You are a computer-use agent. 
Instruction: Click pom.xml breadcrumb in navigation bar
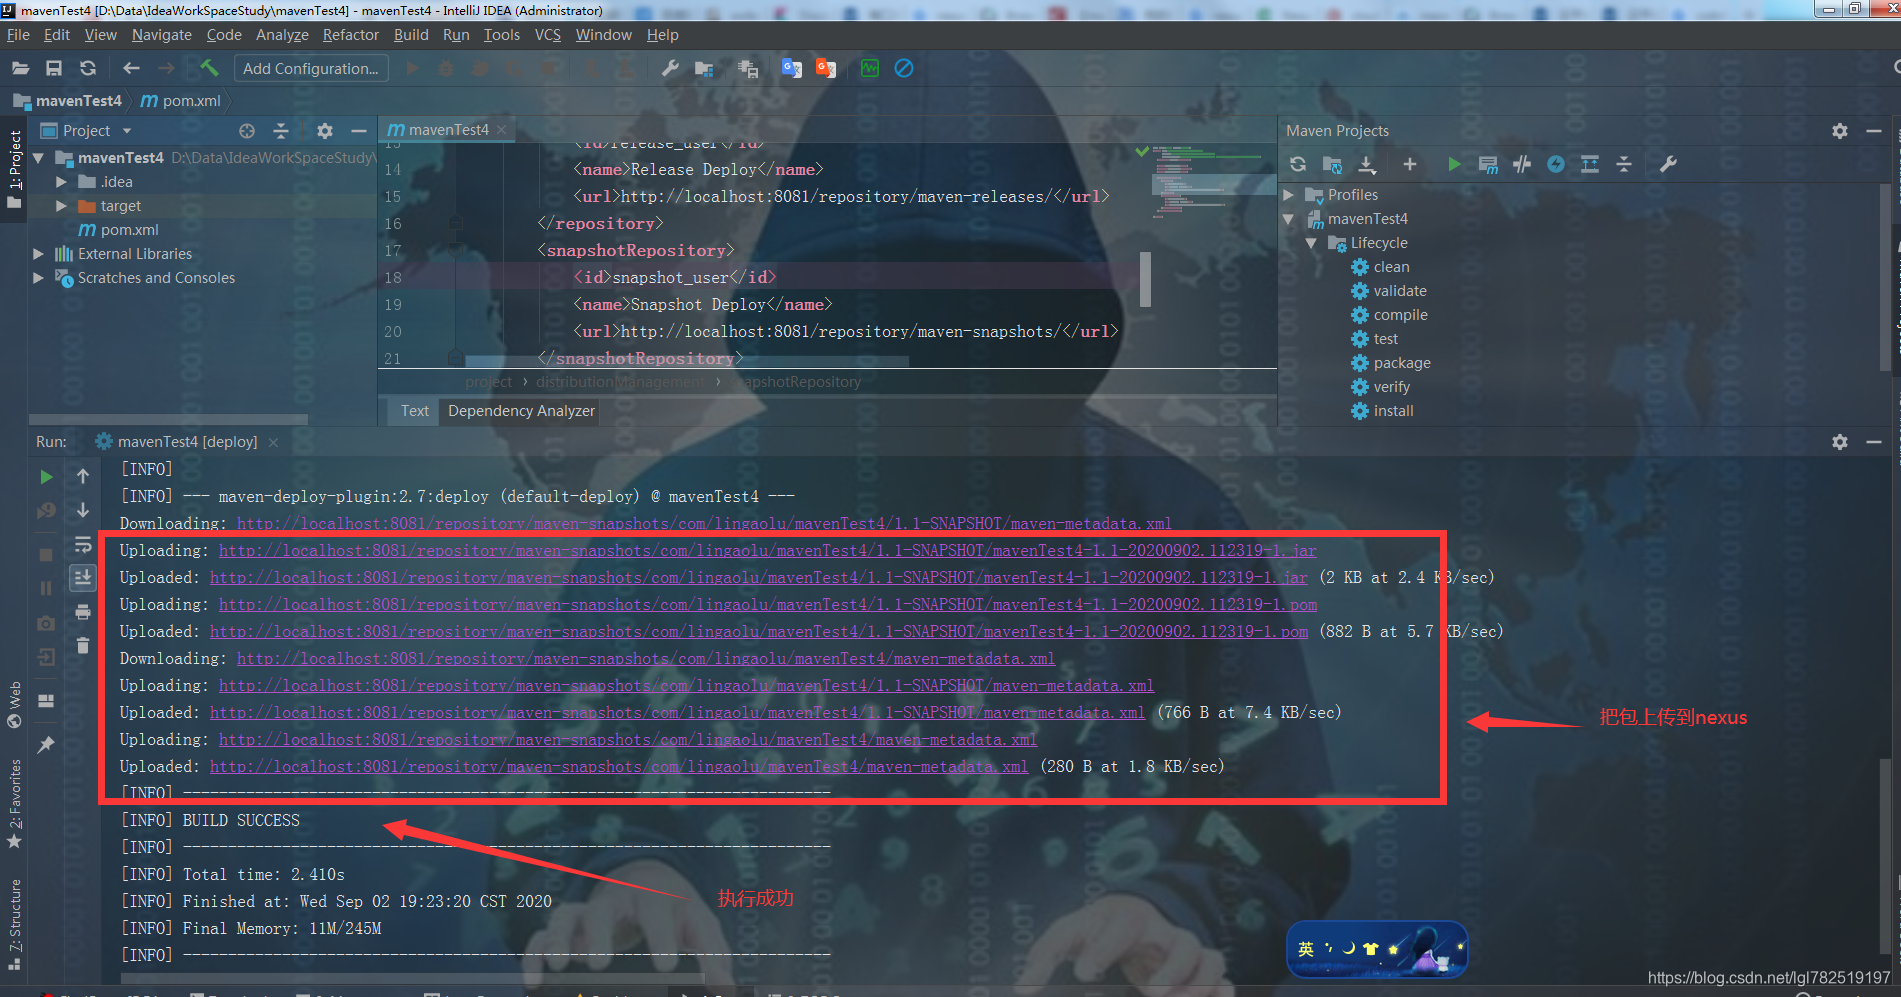pos(181,101)
